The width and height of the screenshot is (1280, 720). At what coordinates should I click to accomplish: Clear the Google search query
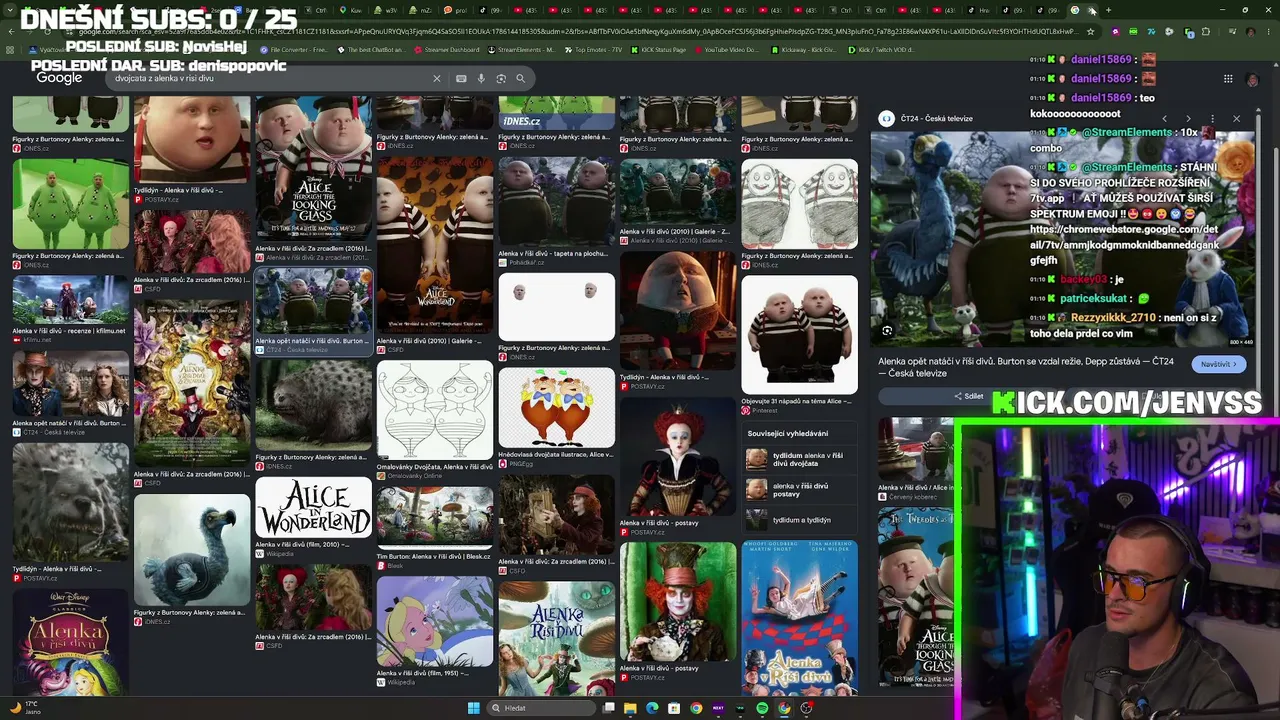(436, 78)
